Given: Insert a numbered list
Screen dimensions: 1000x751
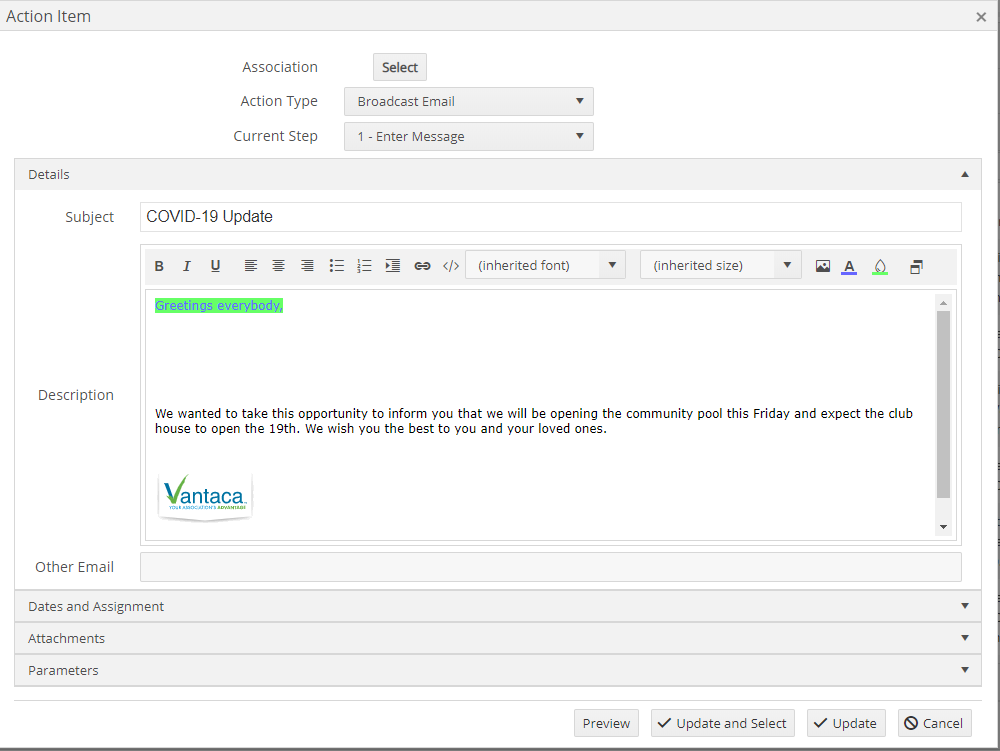Looking at the screenshot, I should pos(364,265).
